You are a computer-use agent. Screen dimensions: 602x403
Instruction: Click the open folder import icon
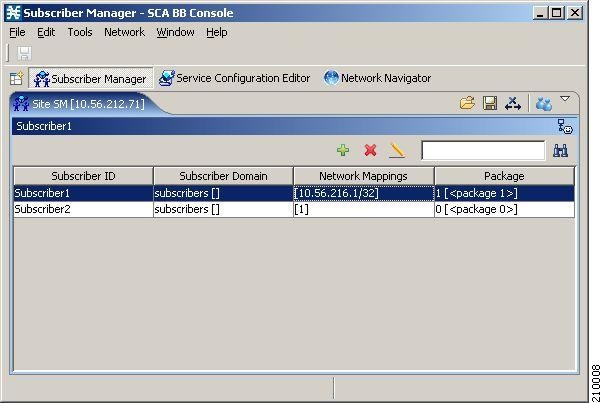click(467, 103)
